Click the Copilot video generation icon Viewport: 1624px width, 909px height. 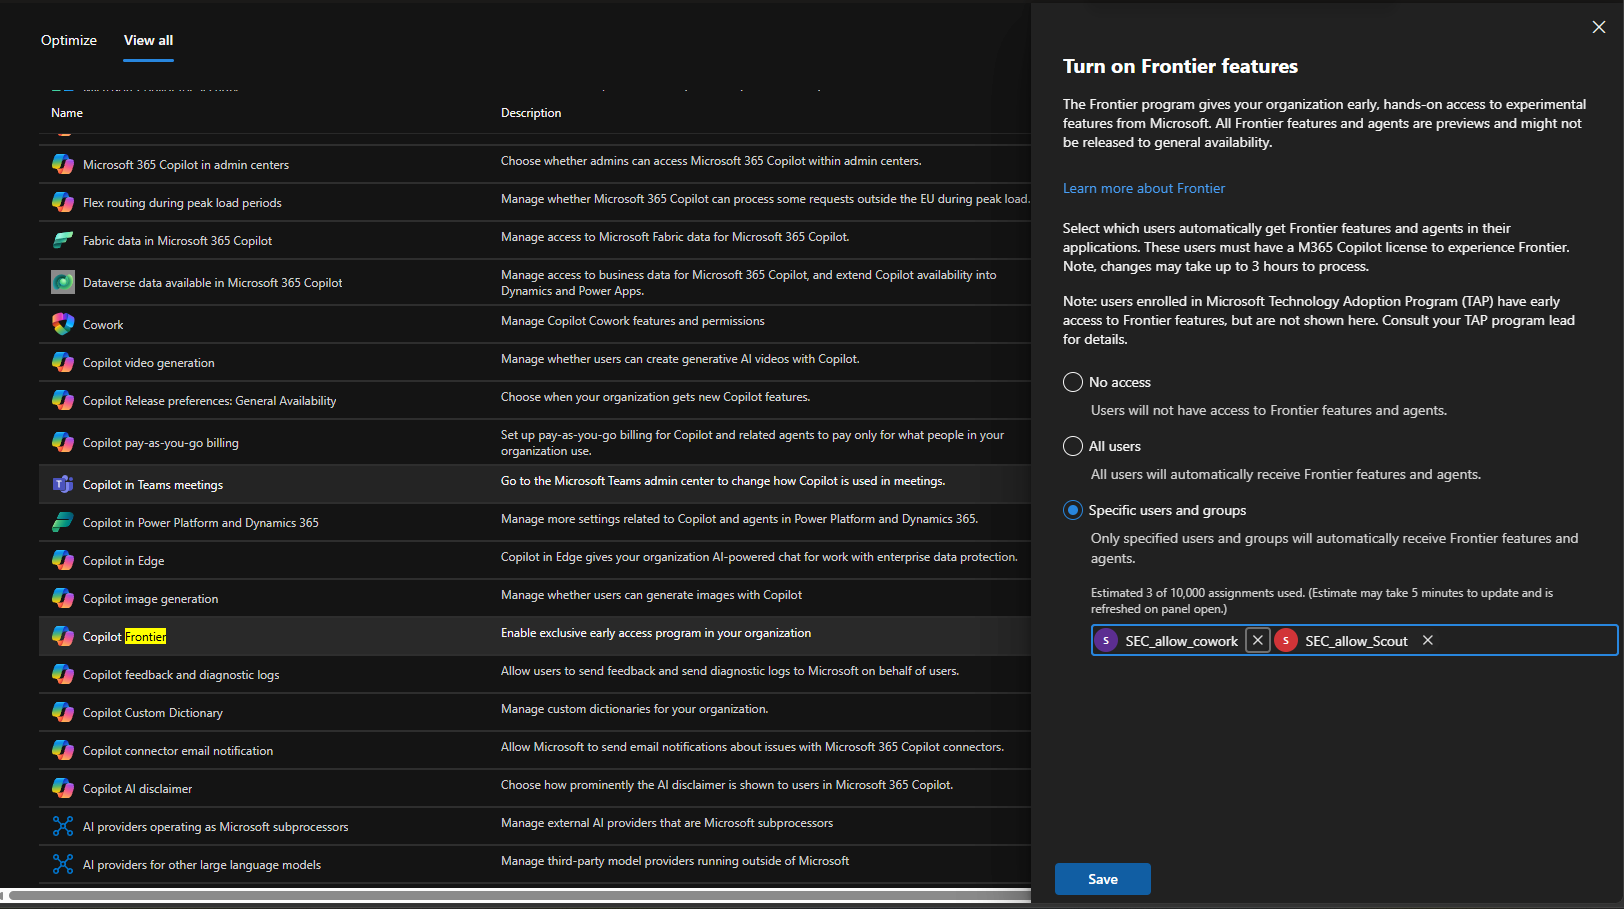tap(63, 362)
